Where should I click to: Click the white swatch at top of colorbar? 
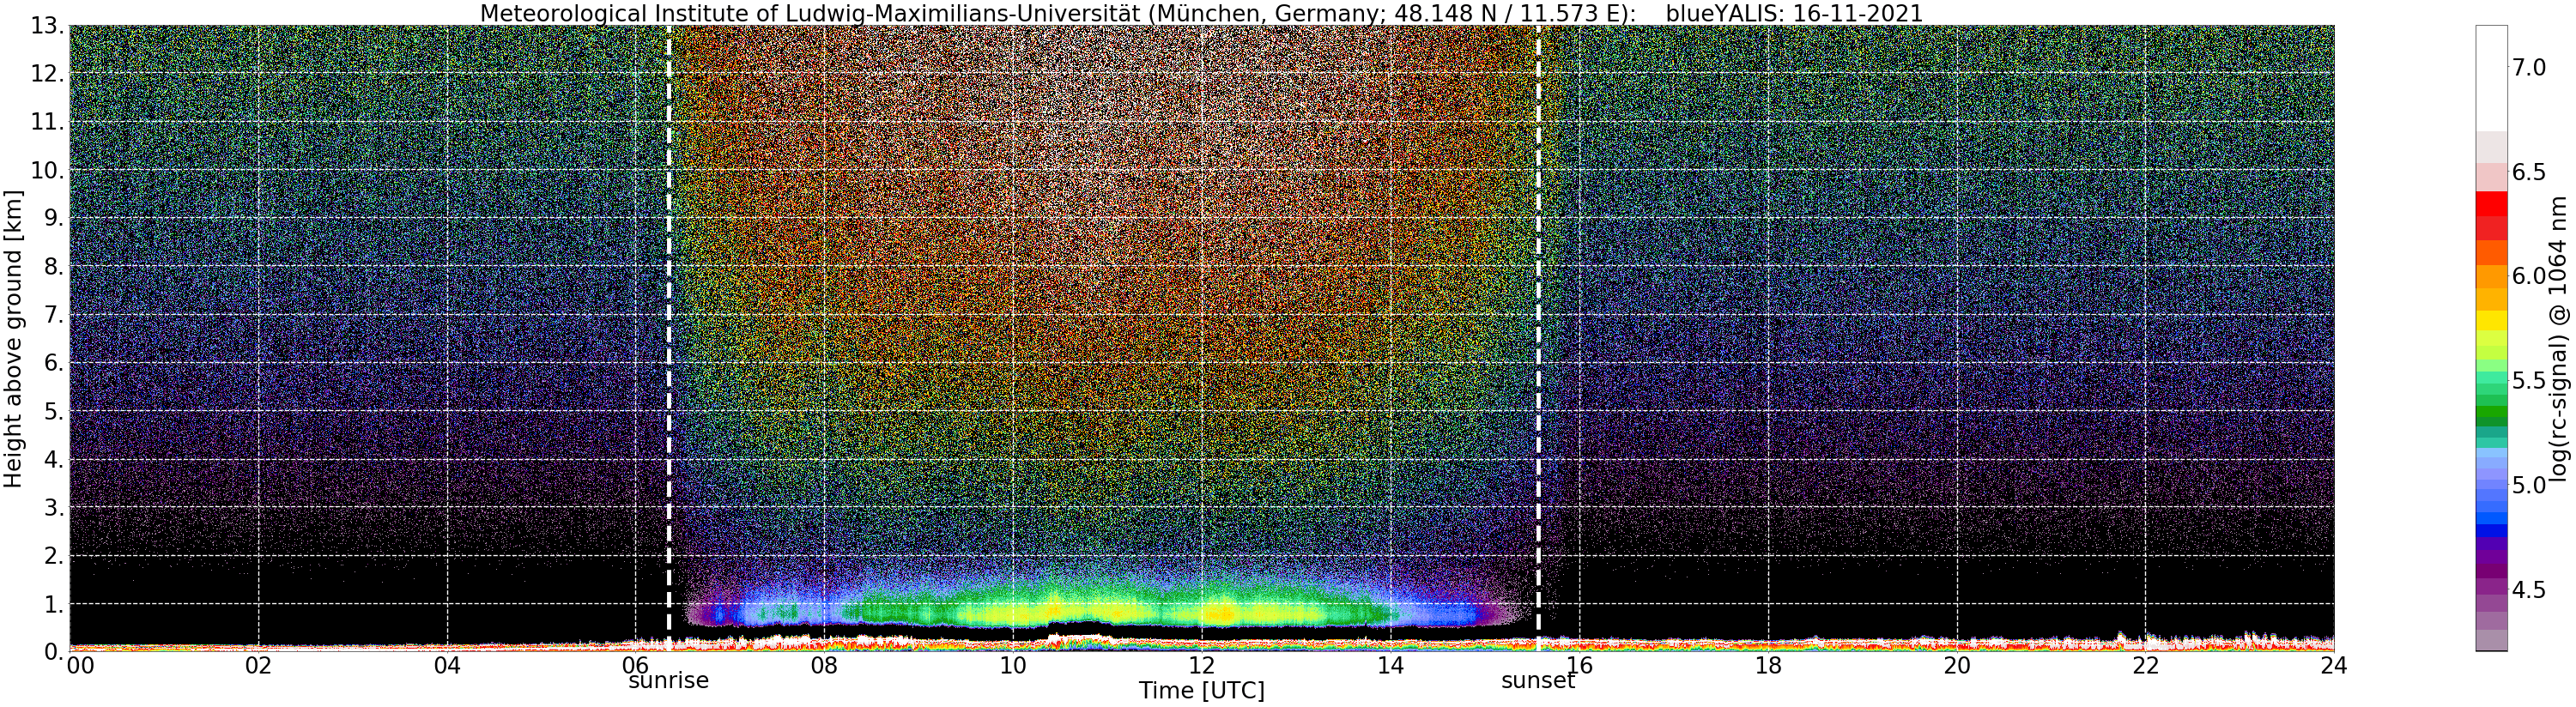click(2490, 78)
